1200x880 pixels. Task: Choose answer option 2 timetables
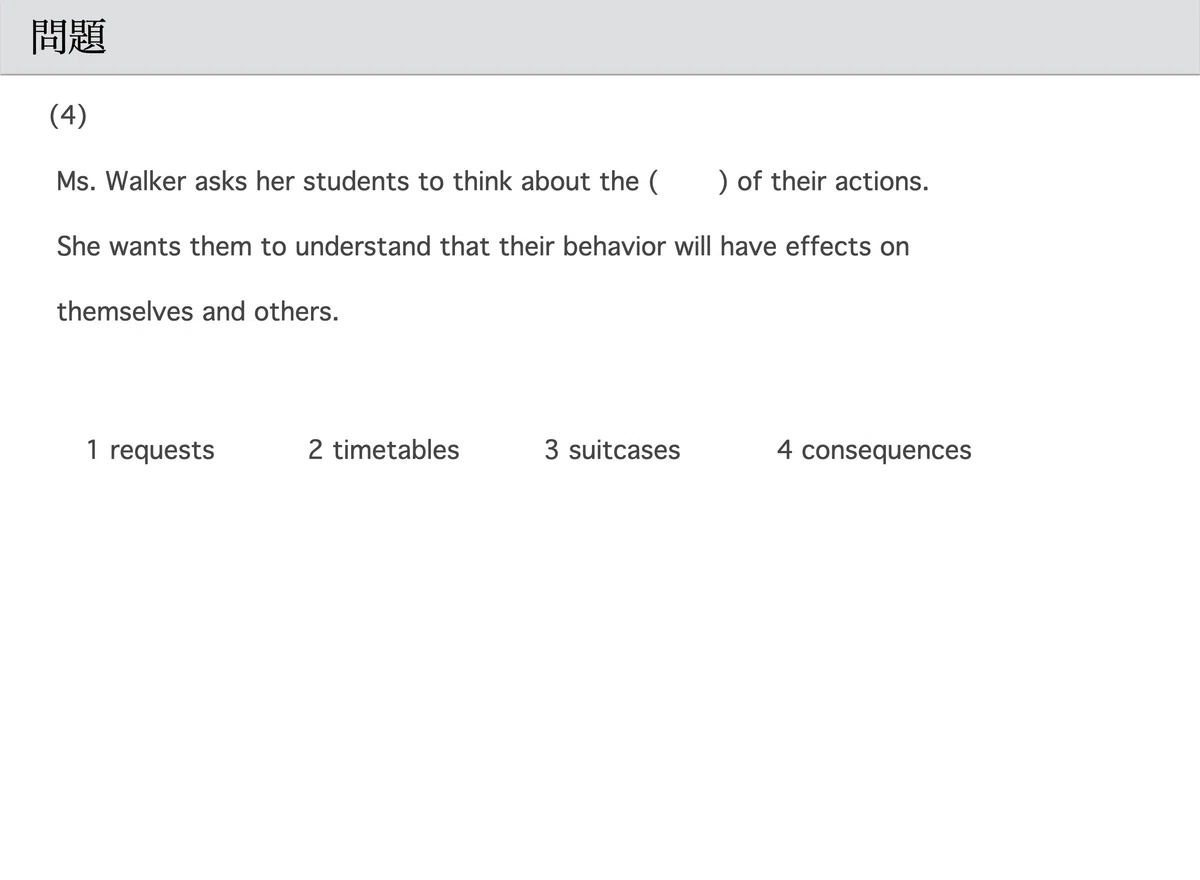pyautogui.click(x=383, y=450)
